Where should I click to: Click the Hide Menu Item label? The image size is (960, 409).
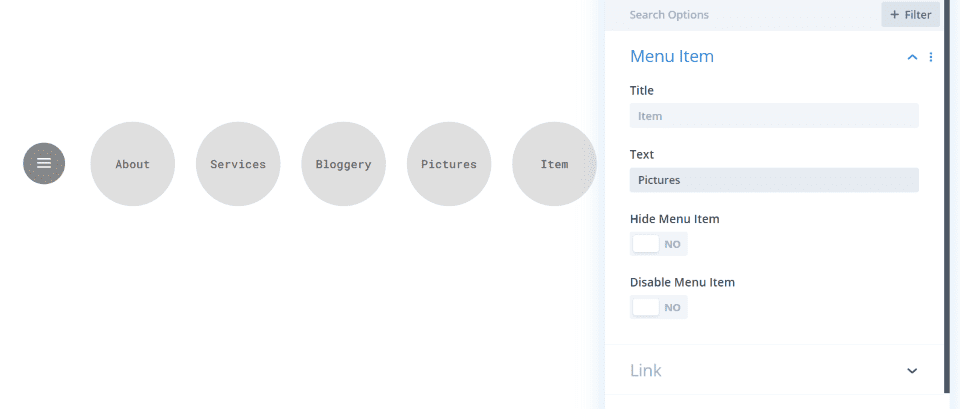(x=675, y=219)
